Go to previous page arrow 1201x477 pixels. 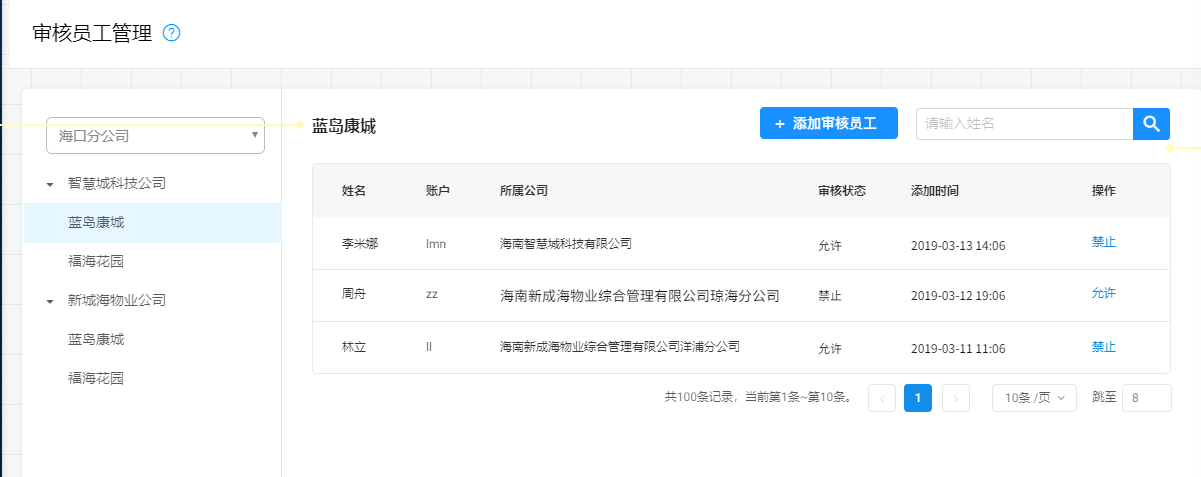click(882, 398)
